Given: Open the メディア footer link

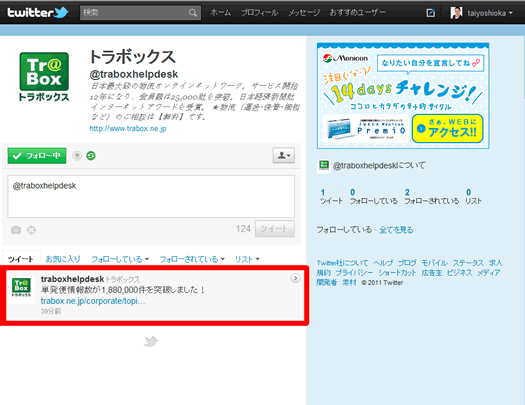Looking at the screenshot, I should (x=489, y=273).
